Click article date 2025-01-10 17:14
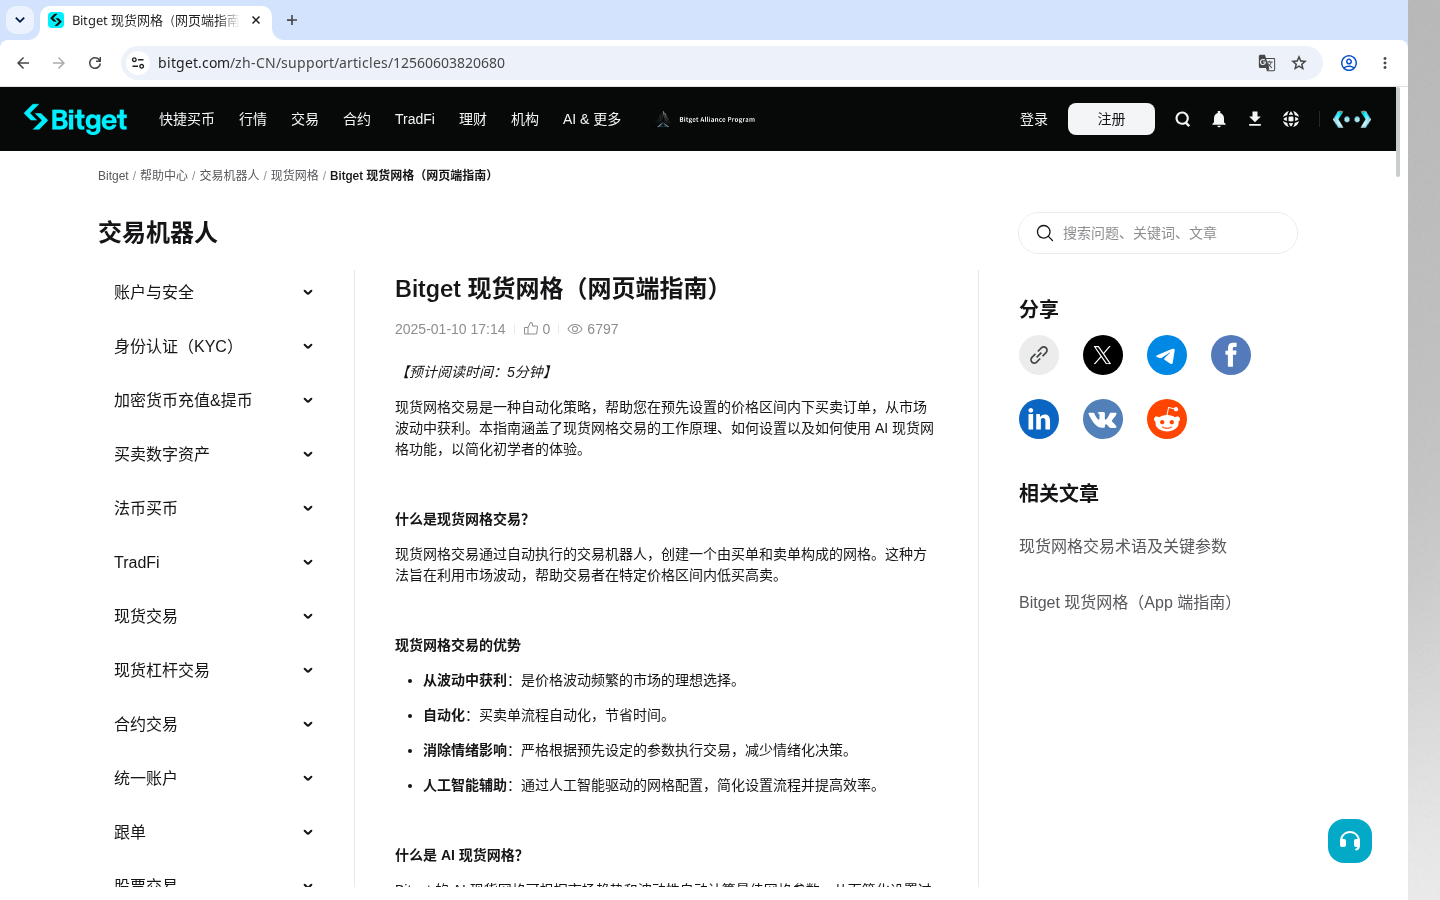Viewport: 1440px width, 900px height. [450, 329]
